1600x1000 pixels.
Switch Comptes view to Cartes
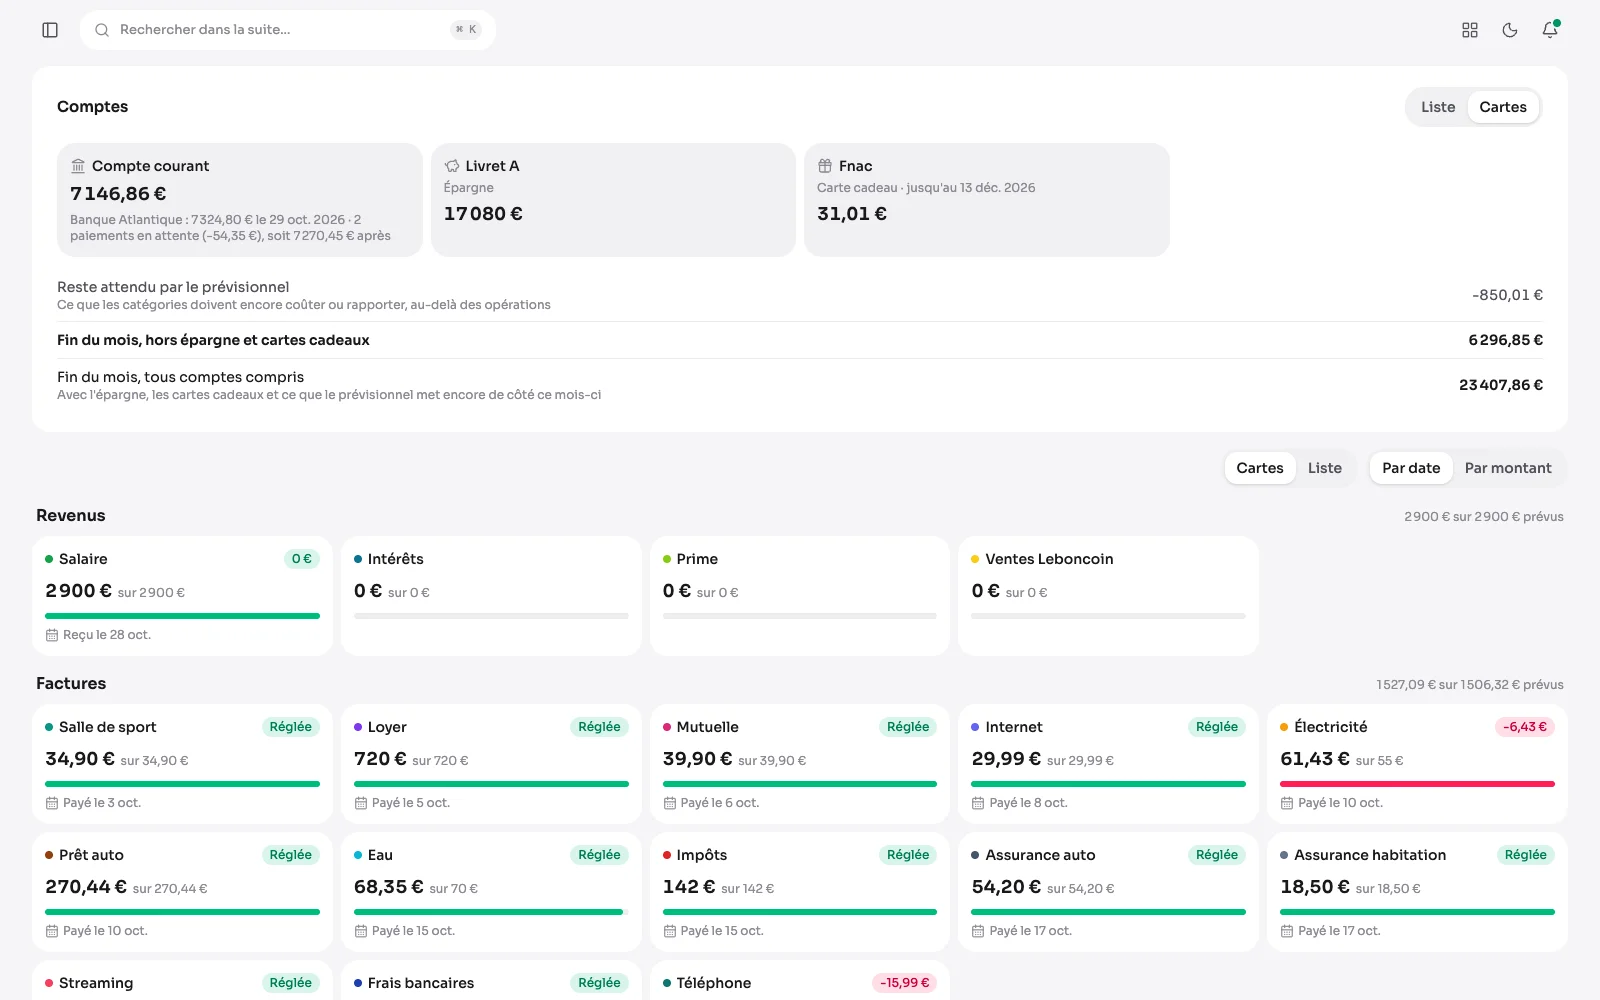pos(1503,107)
